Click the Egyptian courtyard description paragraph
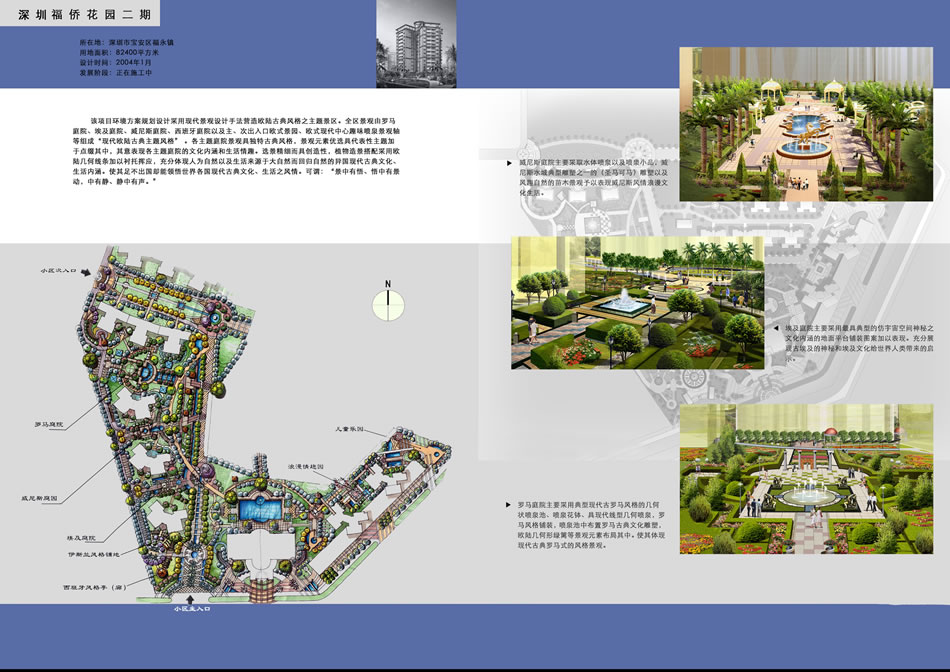This screenshot has height=672, width=950. 860,343
